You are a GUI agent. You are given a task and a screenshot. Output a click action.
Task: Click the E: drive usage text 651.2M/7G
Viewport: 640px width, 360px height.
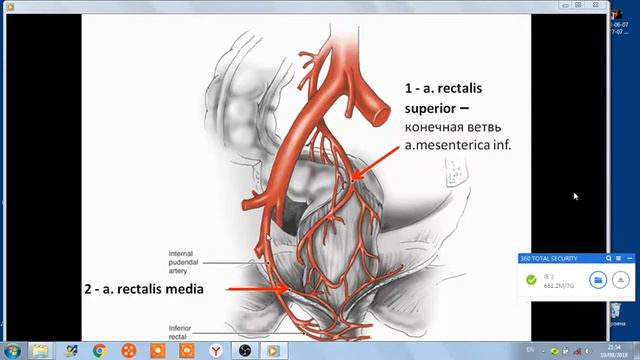click(x=559, y=286)
